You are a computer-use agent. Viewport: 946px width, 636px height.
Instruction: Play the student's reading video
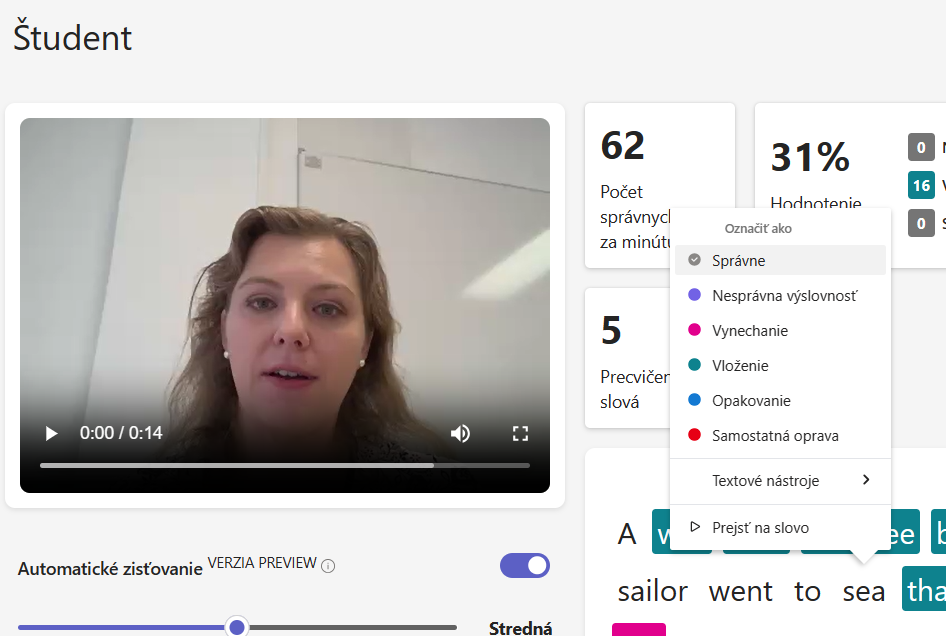point(51,433)
